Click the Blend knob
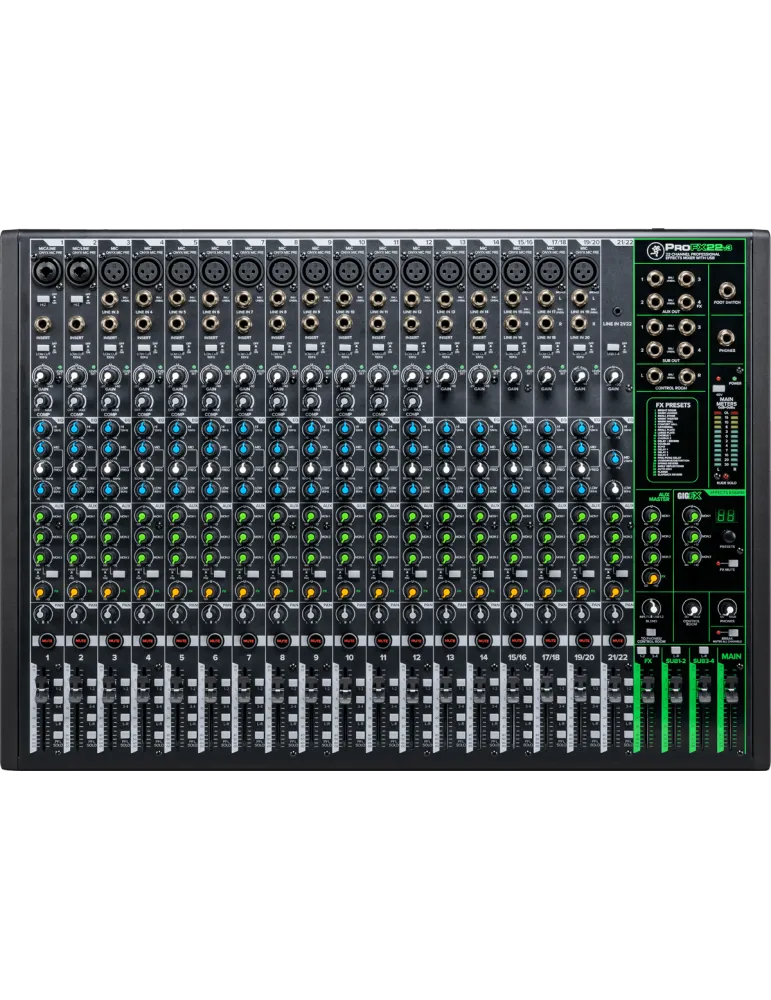The image size is (771, 1000). pyautogui.click(x=650, y=608)
